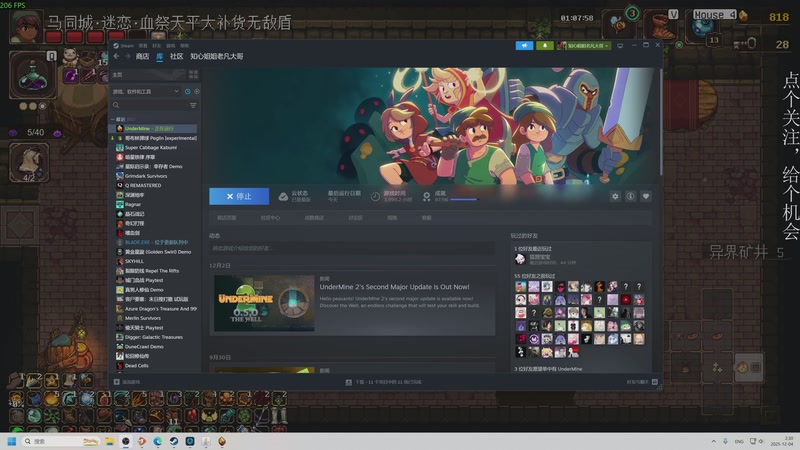The height and width of the screenshot is (450, 800).
Task: Open the Points Shop link under game header
Action: click(x=314, y=218)
